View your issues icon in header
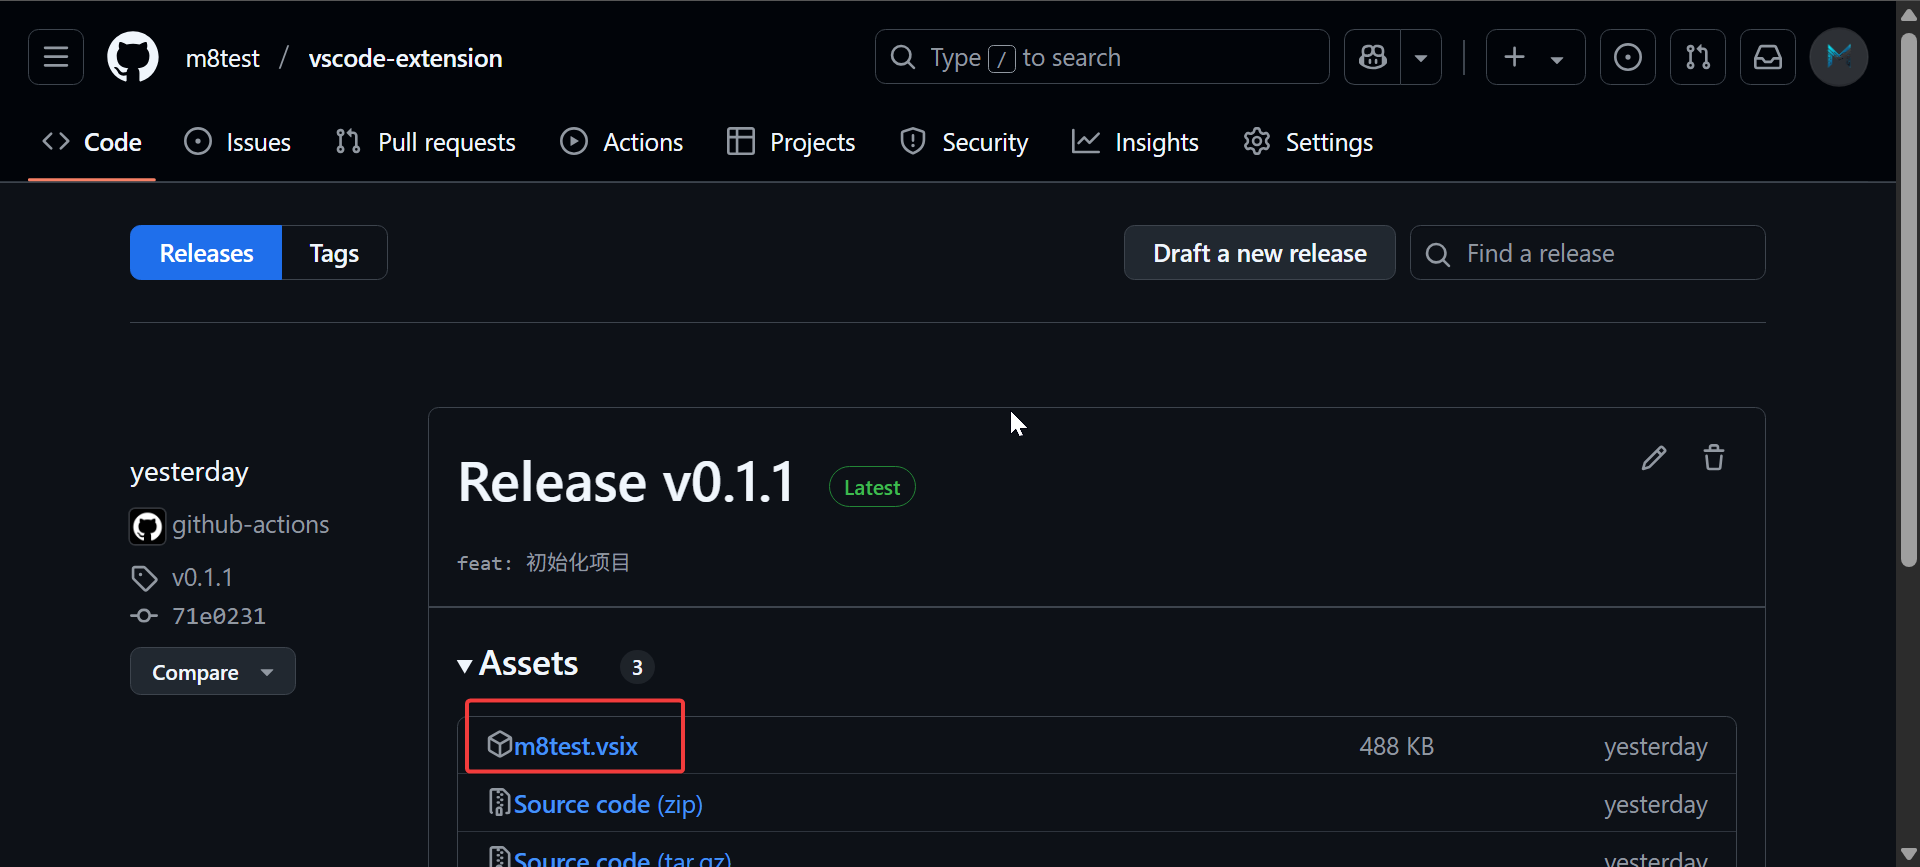Viewport: 1920px width, 867px height. pos(1628,57)
